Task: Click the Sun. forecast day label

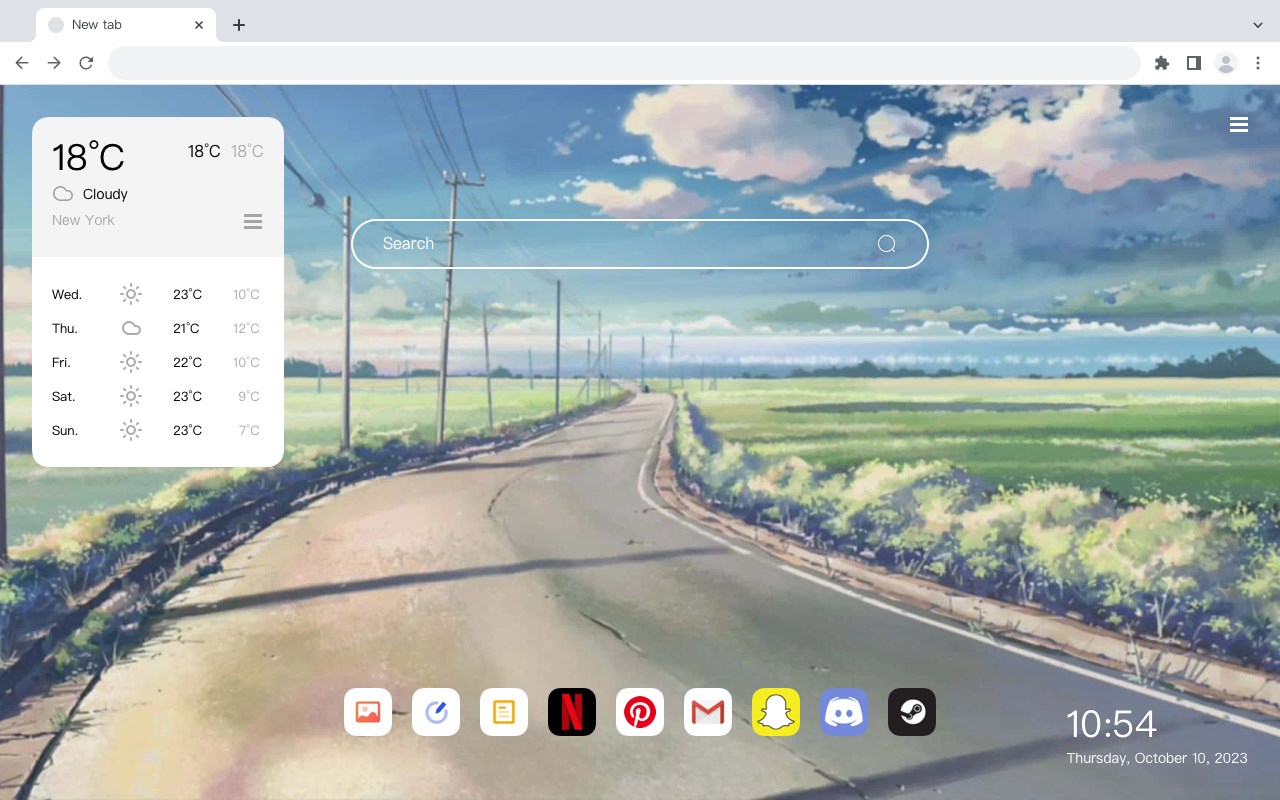Action: click(x=65, y=430)
